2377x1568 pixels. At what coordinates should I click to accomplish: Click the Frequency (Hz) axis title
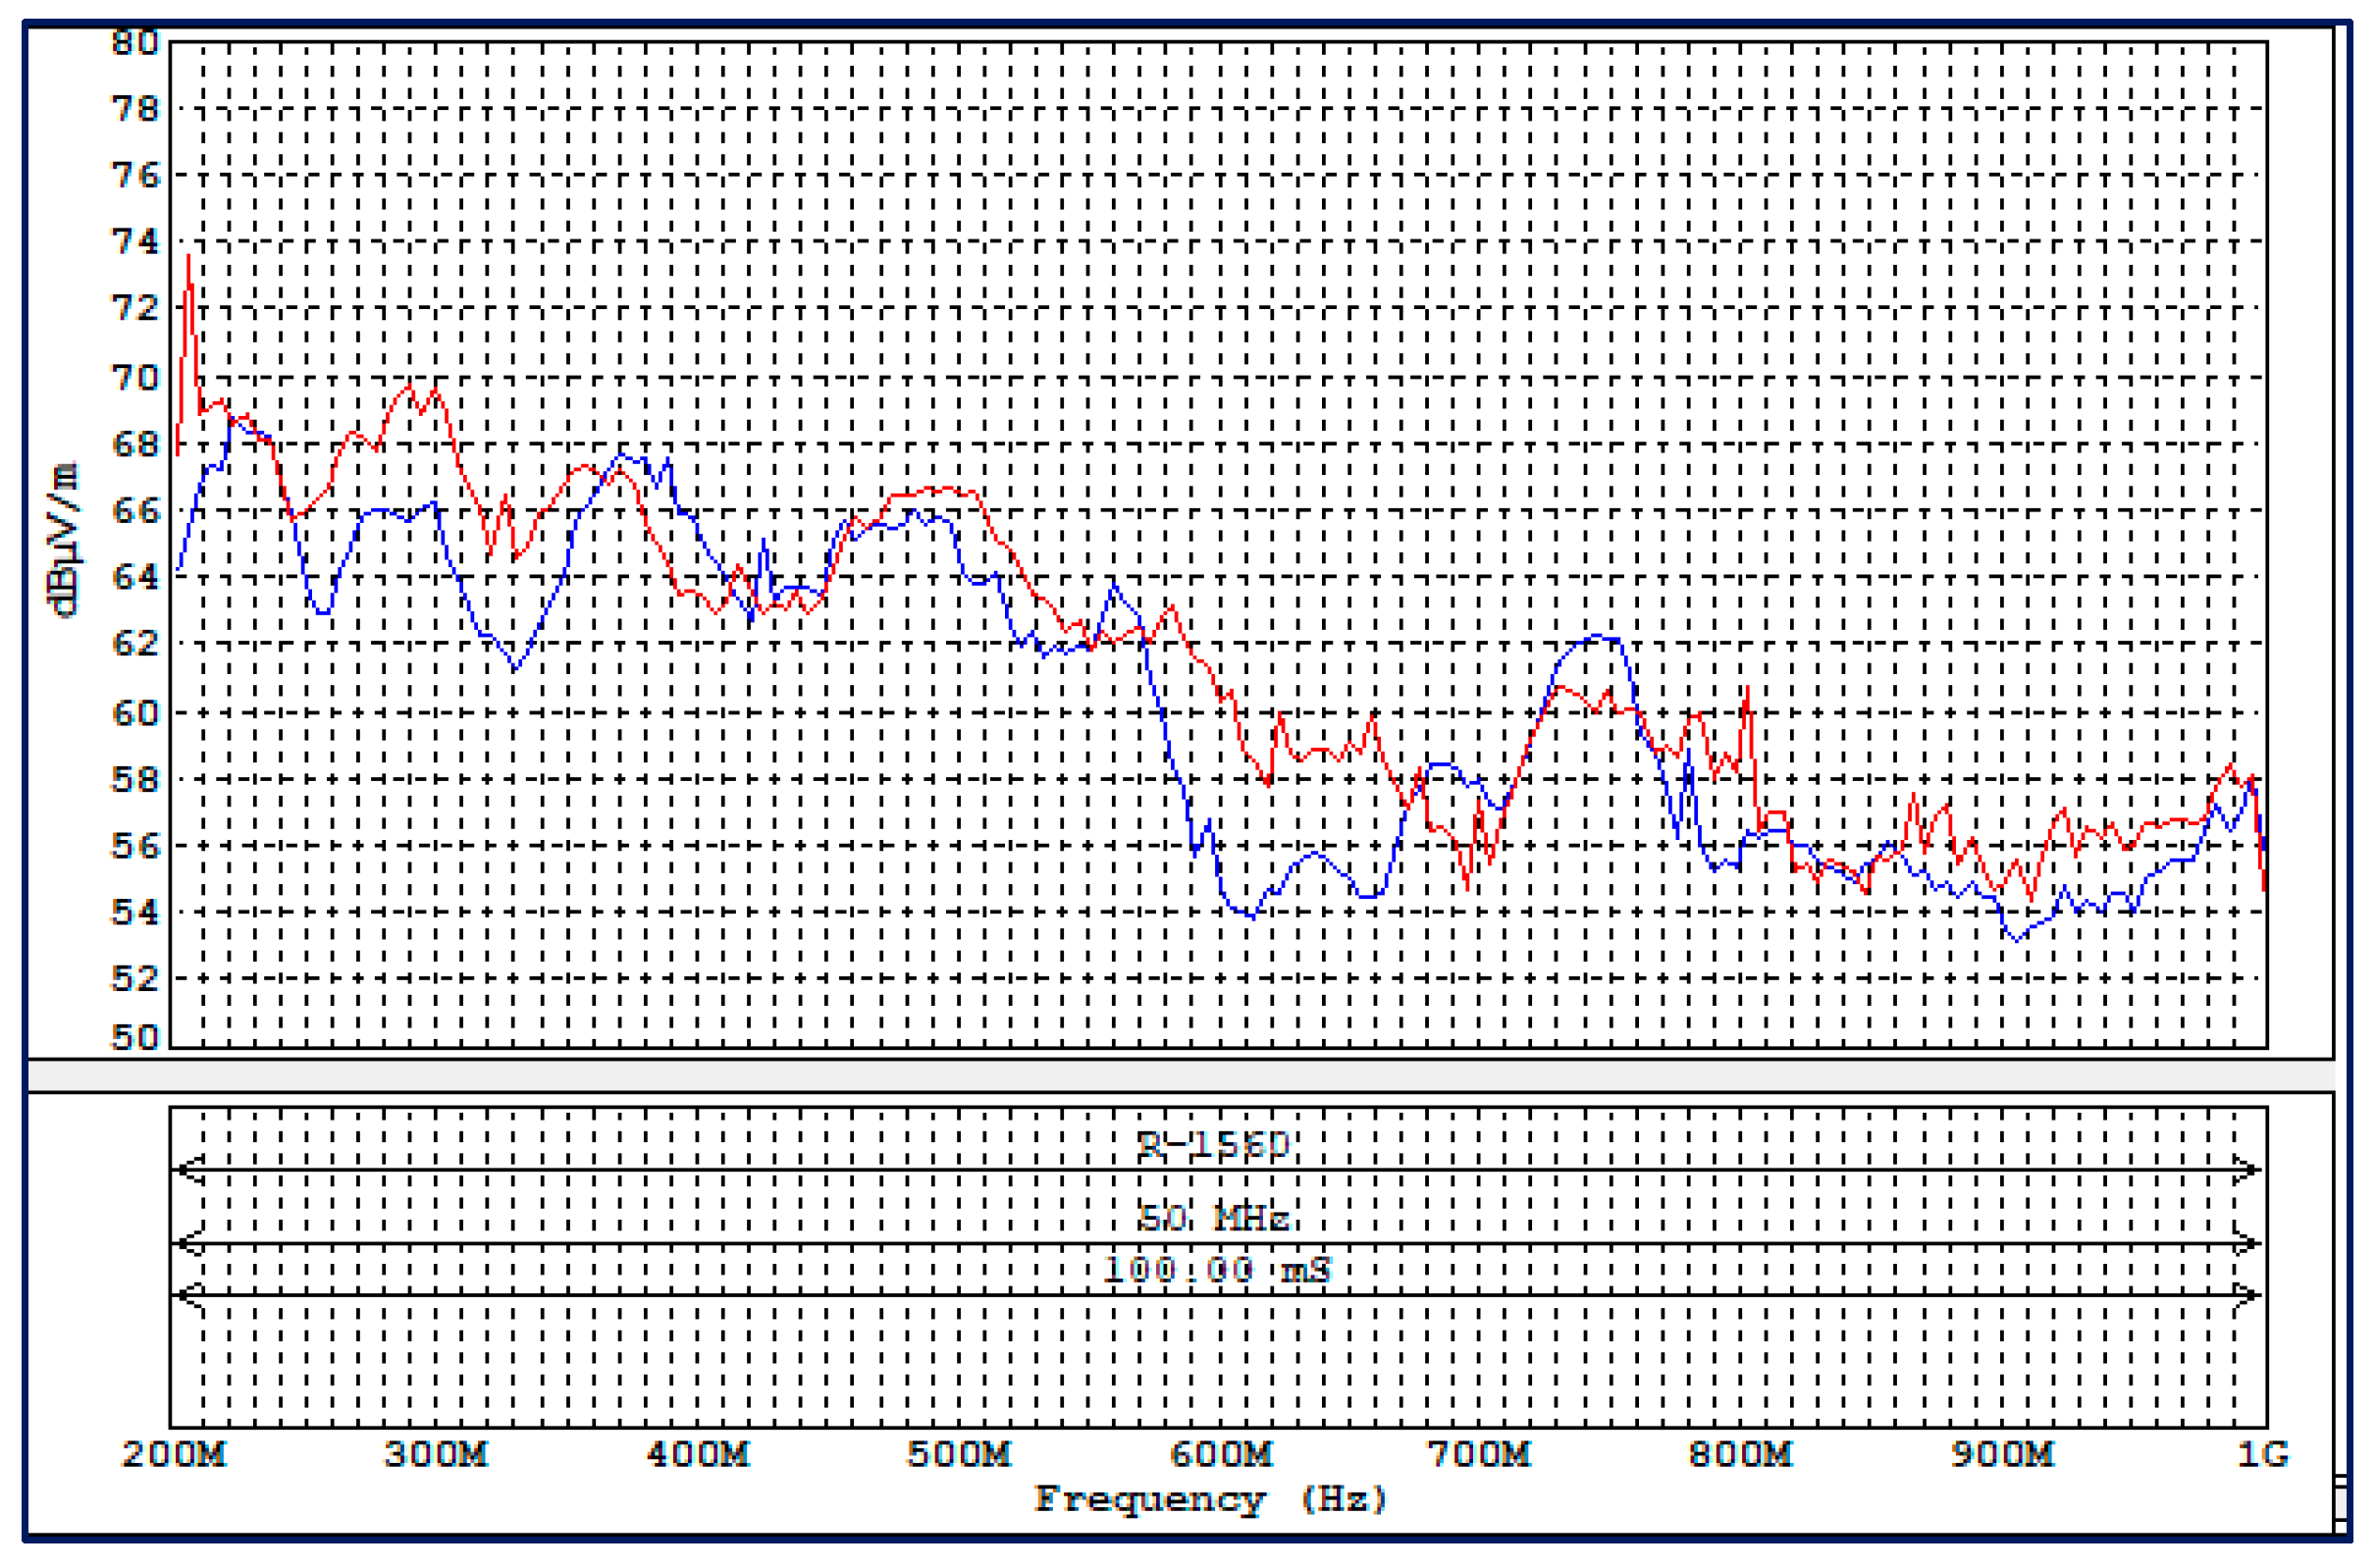[1210, 1499]
